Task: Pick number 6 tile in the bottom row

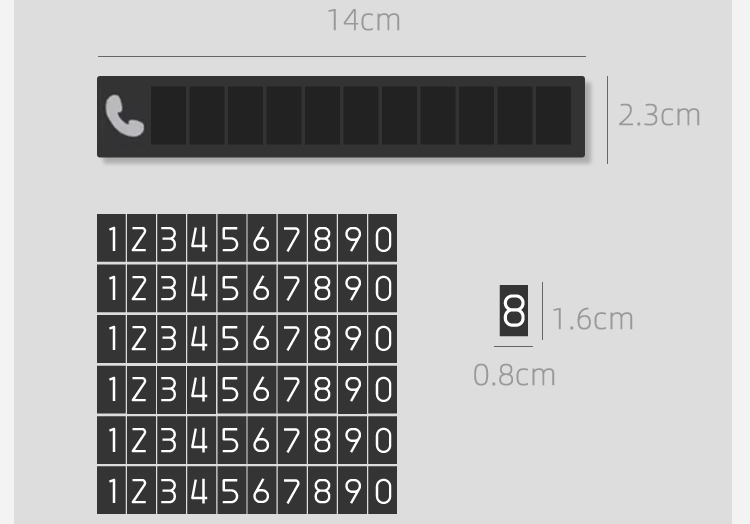Action: pos(262,491)
